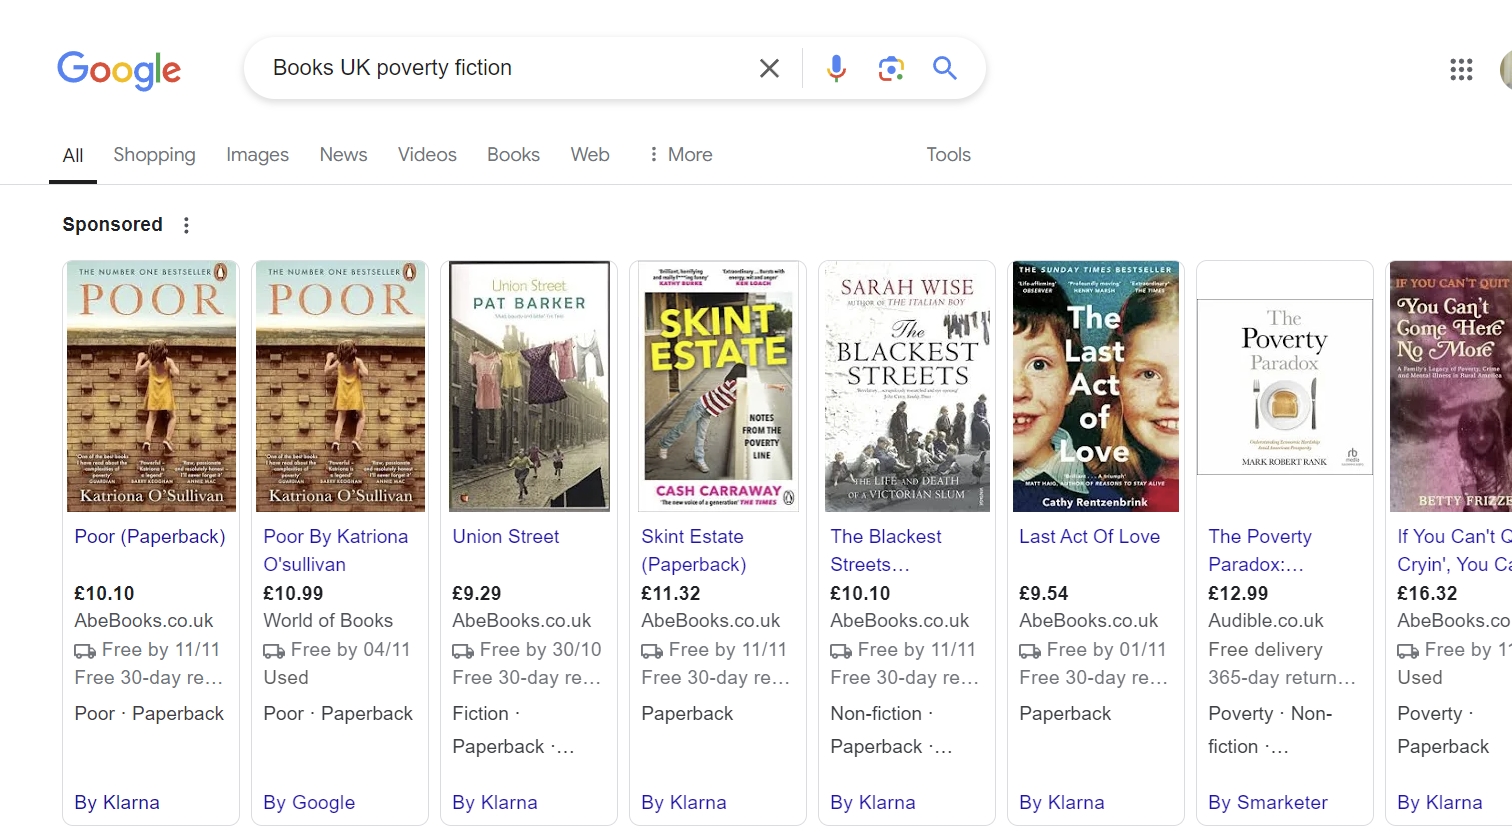Image resolution: width=1512 pixels, height=835 pixels.
Task: Click 'The Blackest Streets' cover image
Action: pyautogui.click(x=906, y=385)
